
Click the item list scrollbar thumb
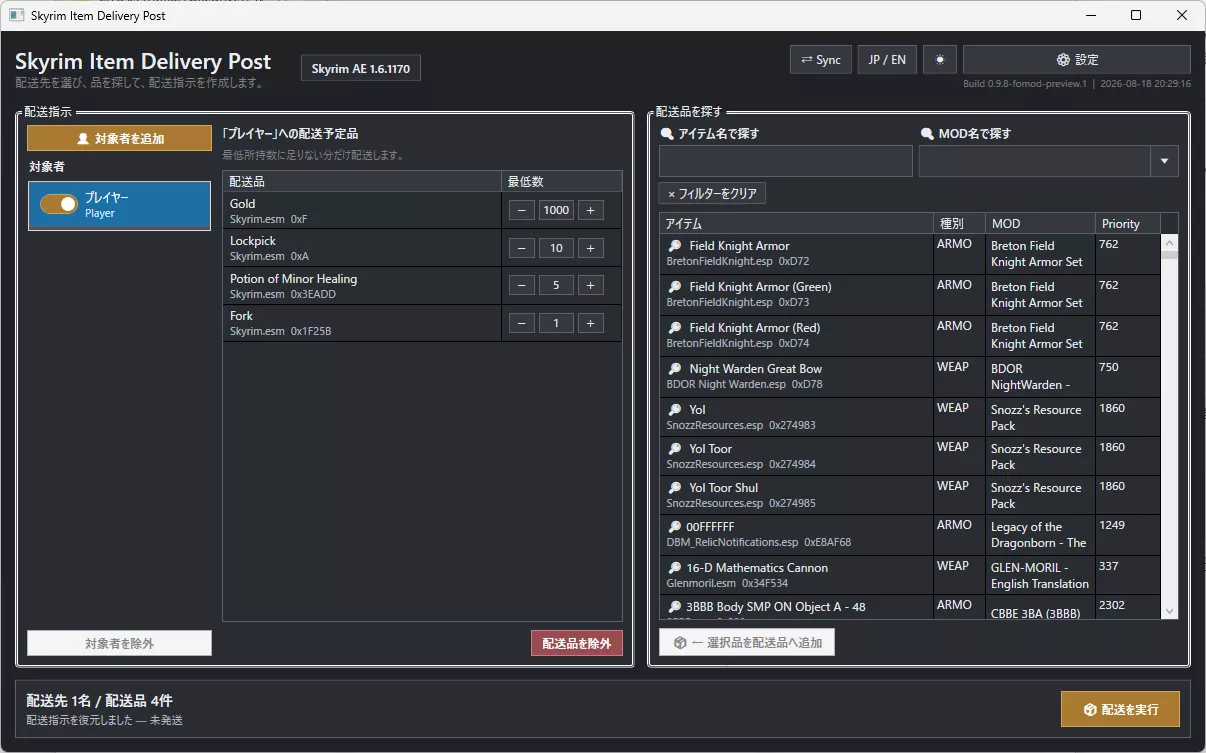click(x=1169, y=255)
